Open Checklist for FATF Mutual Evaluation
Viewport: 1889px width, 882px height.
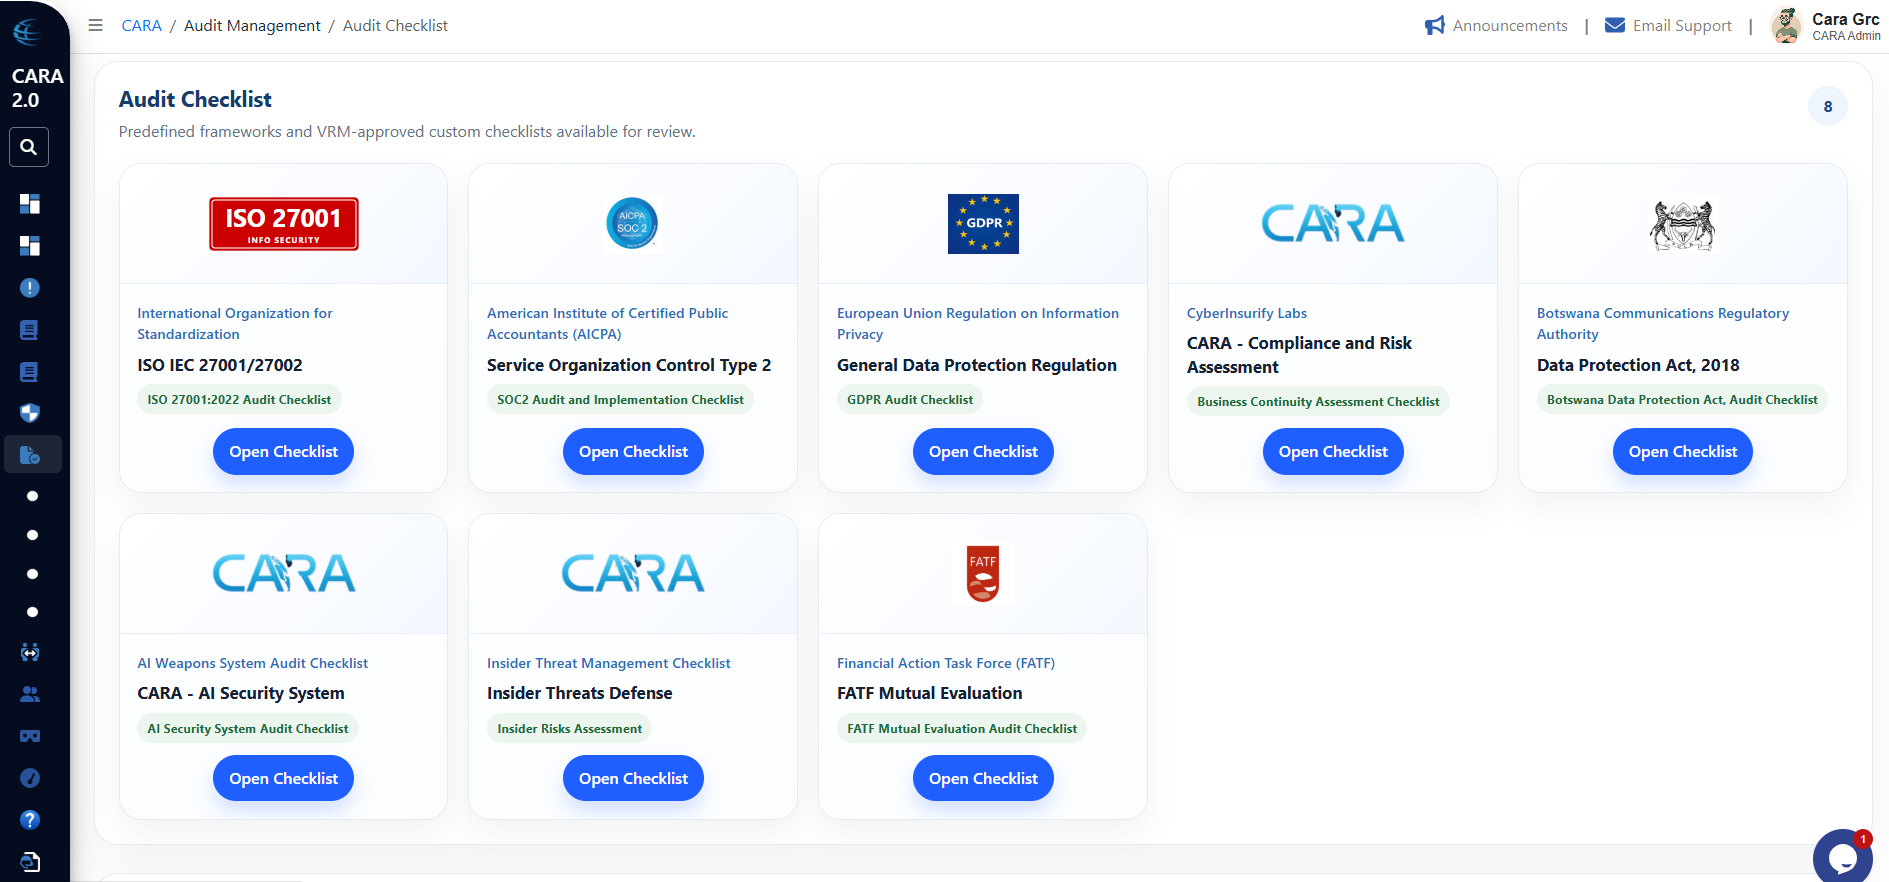click(x=983, y=778)
